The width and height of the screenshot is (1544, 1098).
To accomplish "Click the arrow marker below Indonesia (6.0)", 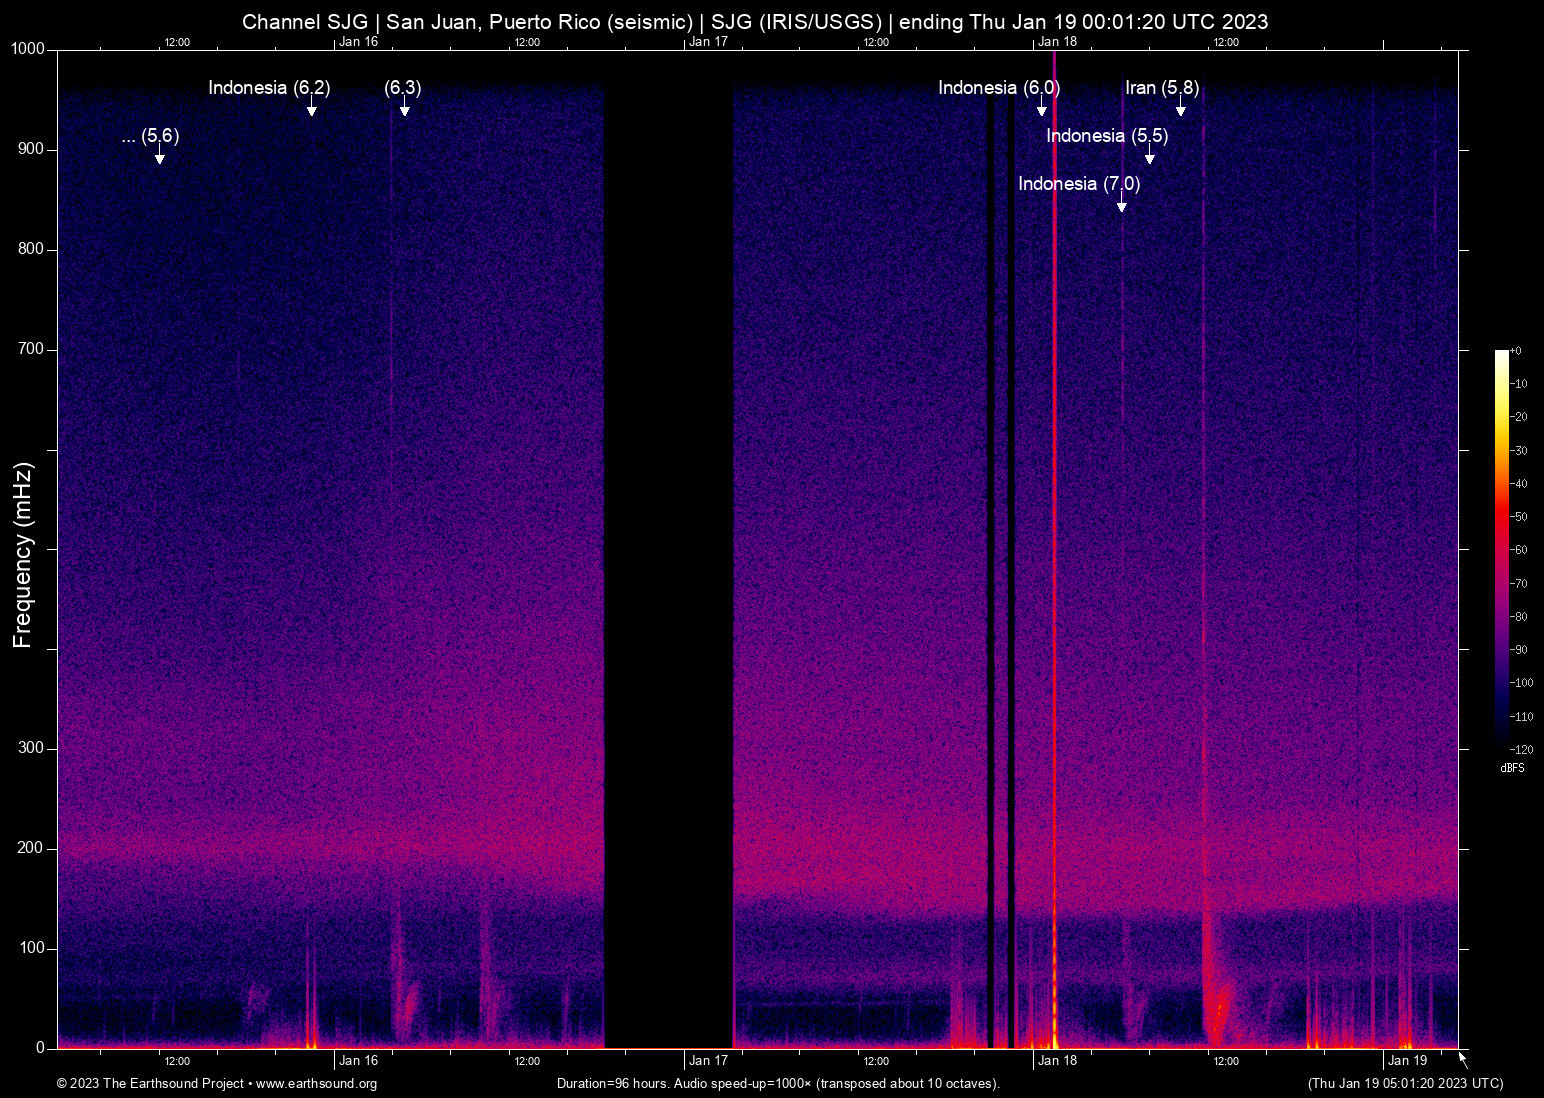I will 1041,109.
